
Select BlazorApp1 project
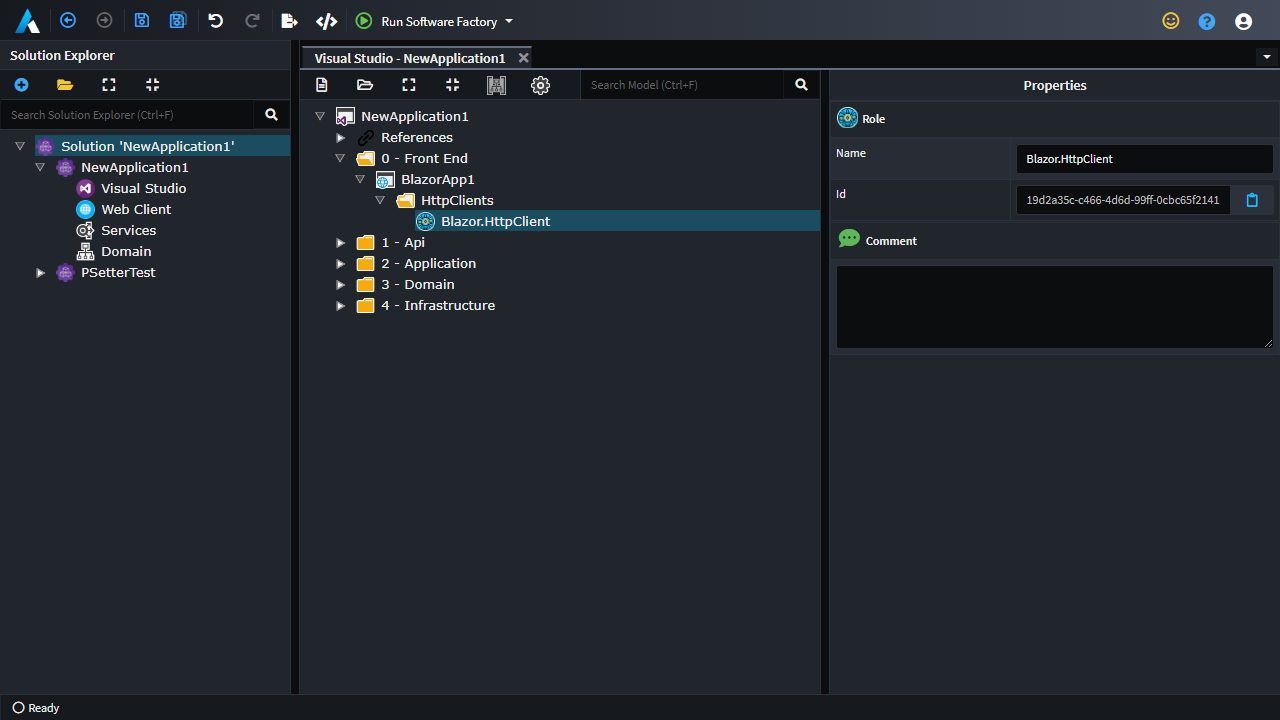click(437, 179)
